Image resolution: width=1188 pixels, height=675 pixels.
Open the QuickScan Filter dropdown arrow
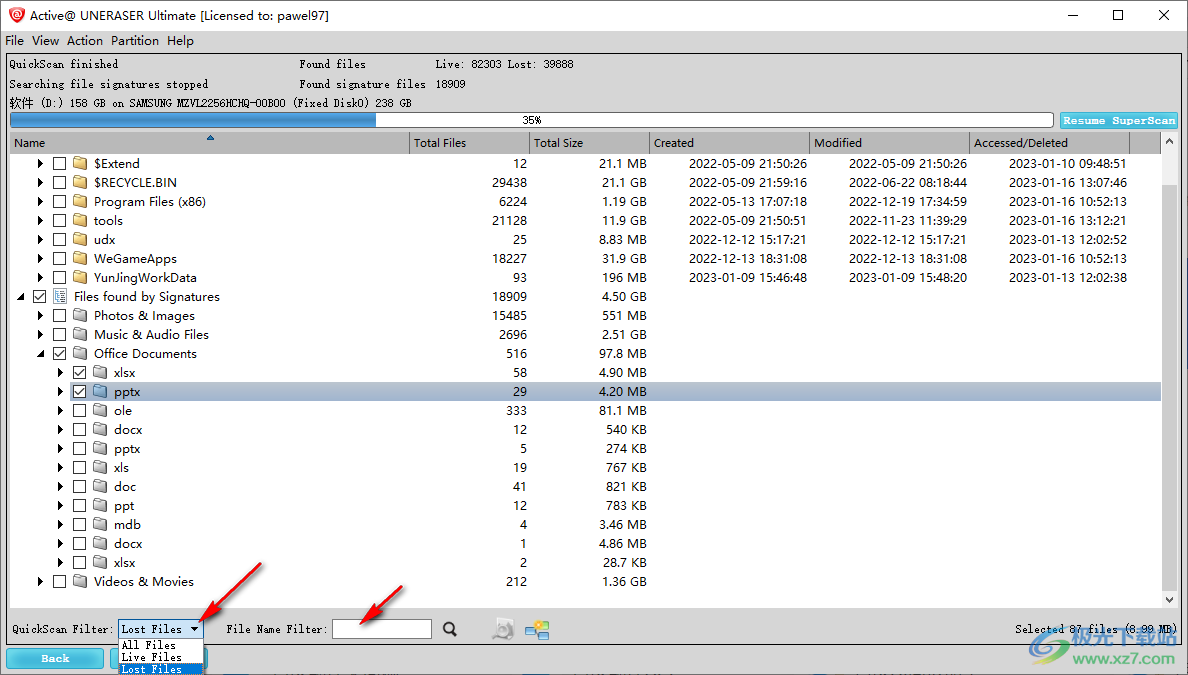point(195,629)
